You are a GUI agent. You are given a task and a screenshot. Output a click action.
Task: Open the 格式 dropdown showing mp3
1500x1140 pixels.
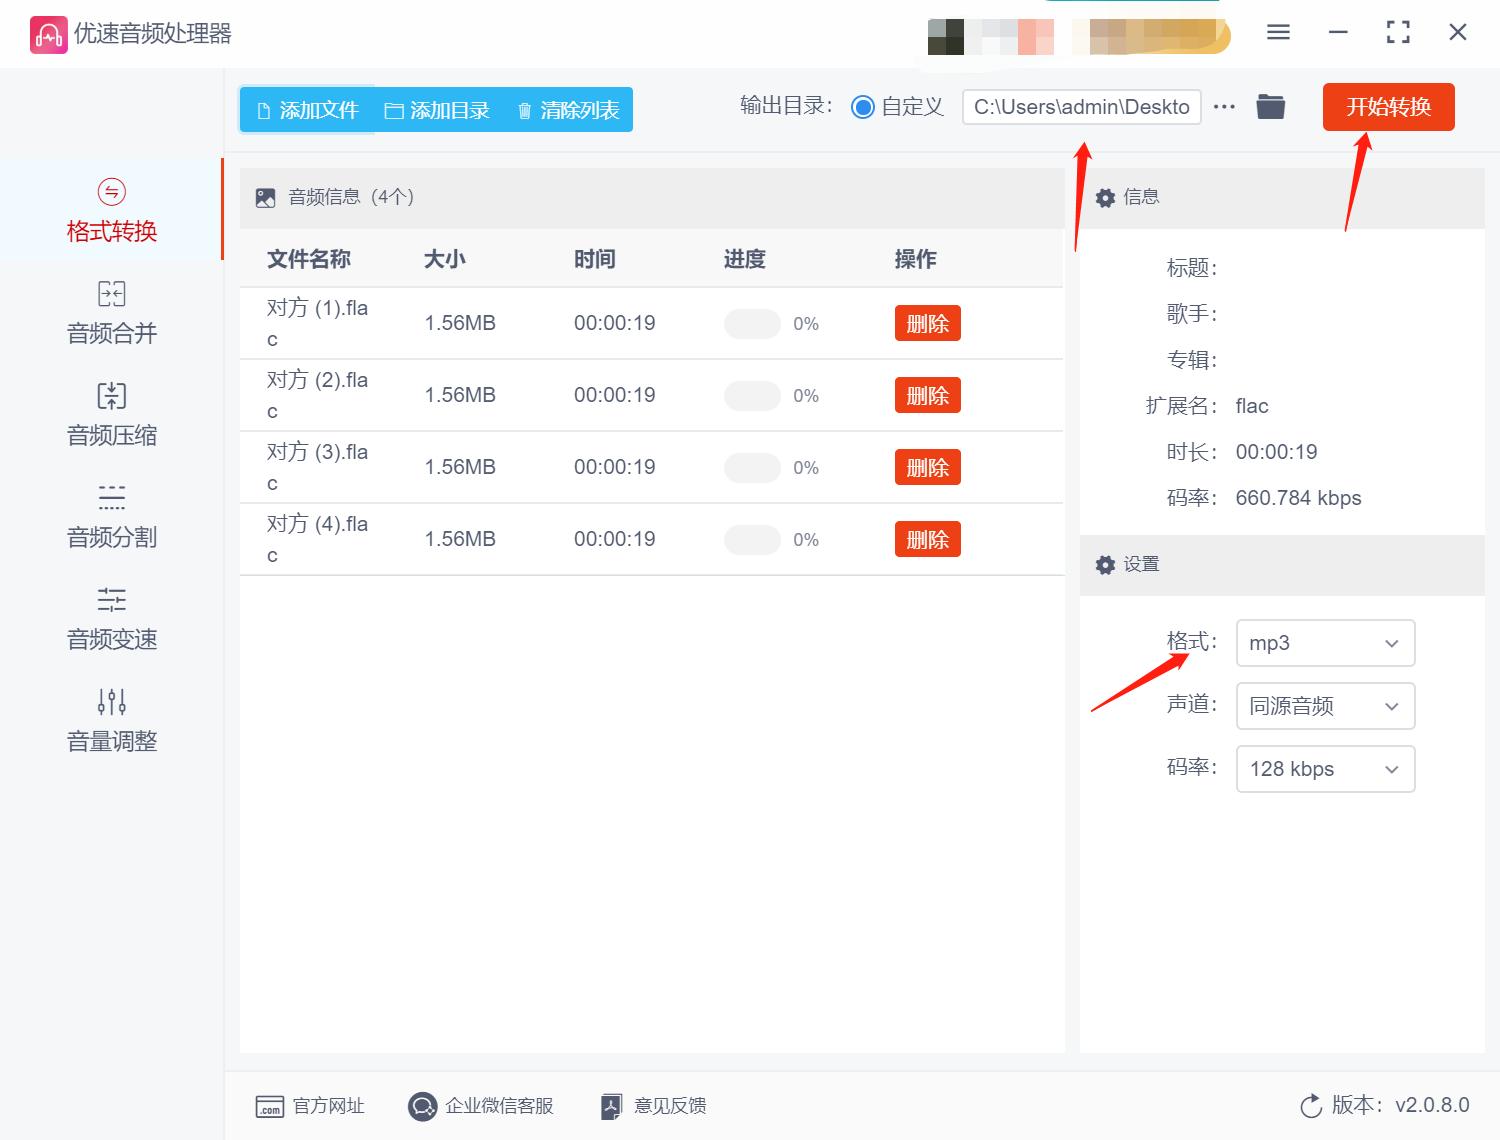[x=1325, y=643]
